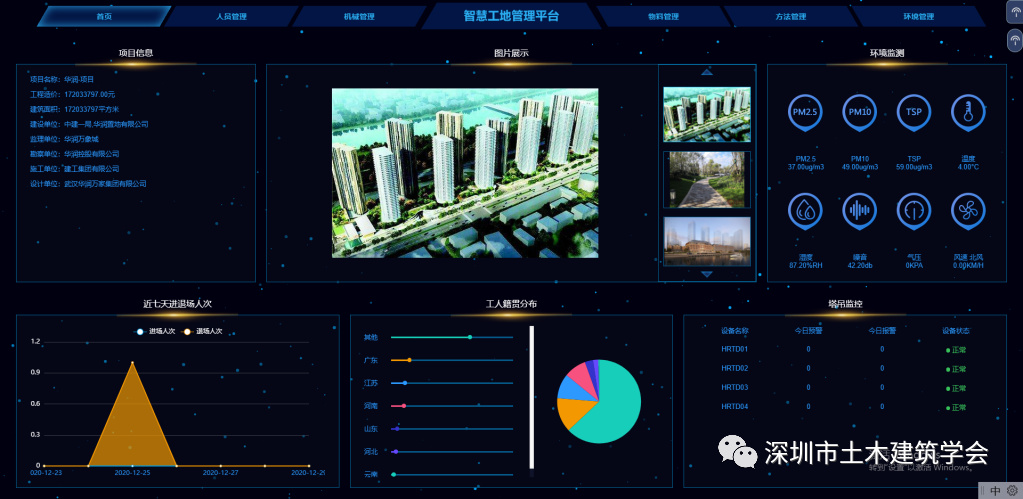Select tower crane device HRTD03
This screenshot has height=499, width=1023.
[x=735, y=387]
